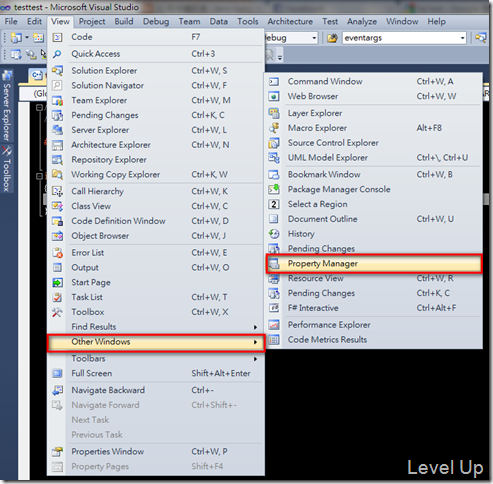Click the UML Model Explorer icon
The height and width of the screenshot is (484, 493).
click(274, 158)
